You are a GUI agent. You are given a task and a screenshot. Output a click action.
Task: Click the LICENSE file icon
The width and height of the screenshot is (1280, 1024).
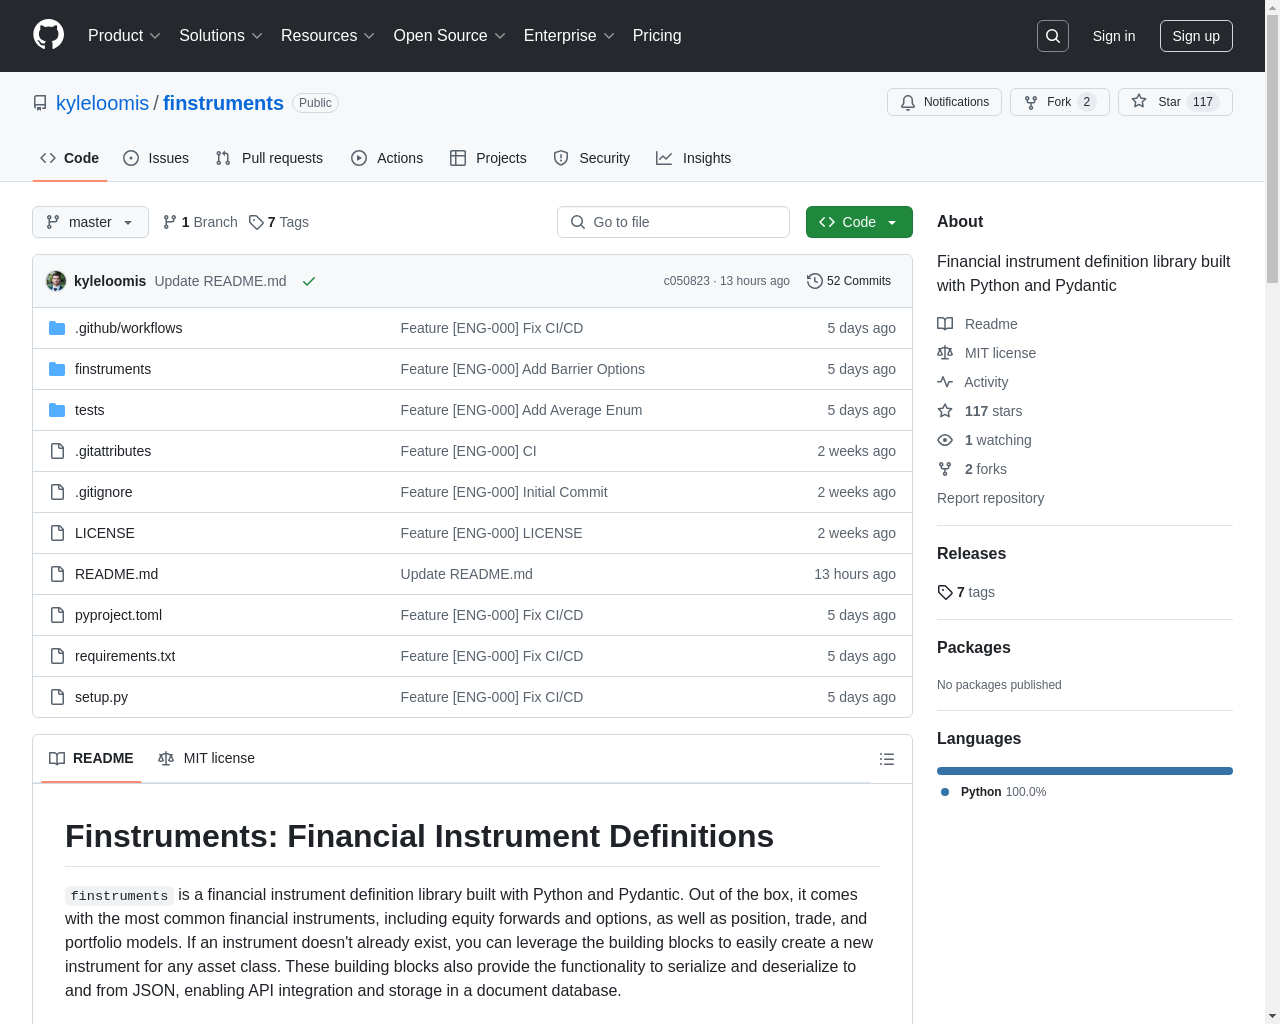(x=57, y=533)
